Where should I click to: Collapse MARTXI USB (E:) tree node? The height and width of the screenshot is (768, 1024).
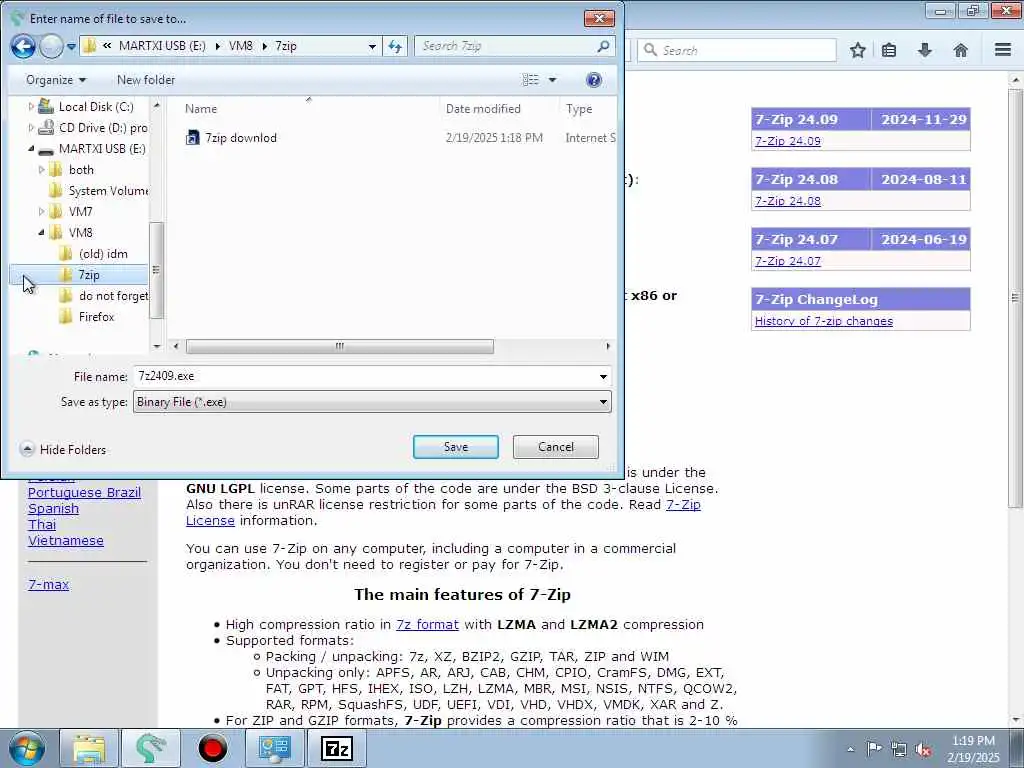click(x=31, y=148)
